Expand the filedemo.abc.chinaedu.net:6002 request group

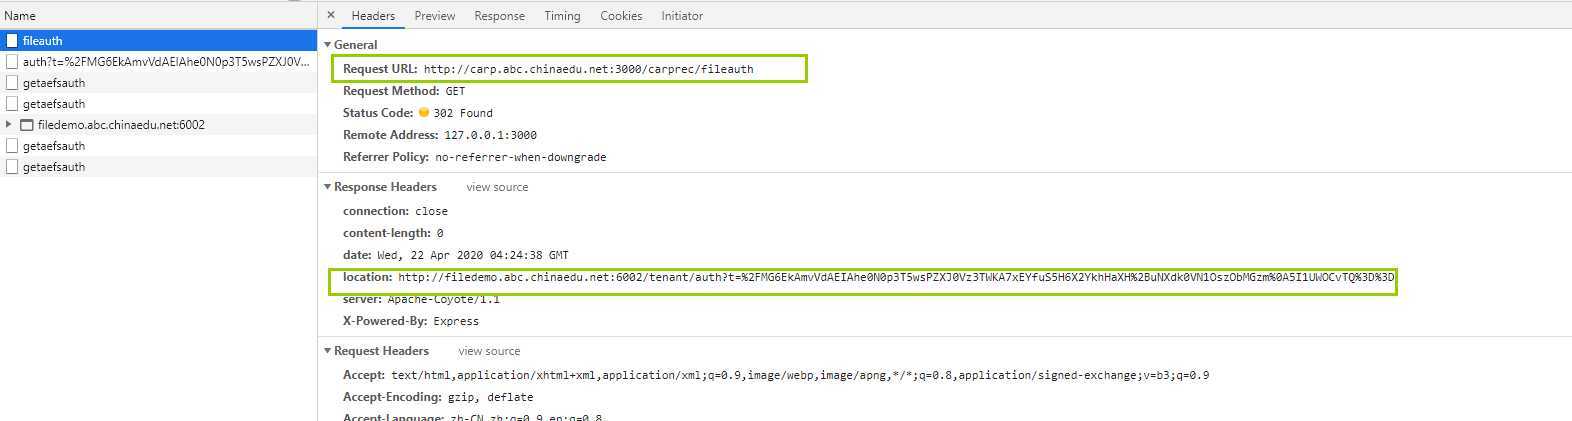(9, 125)
